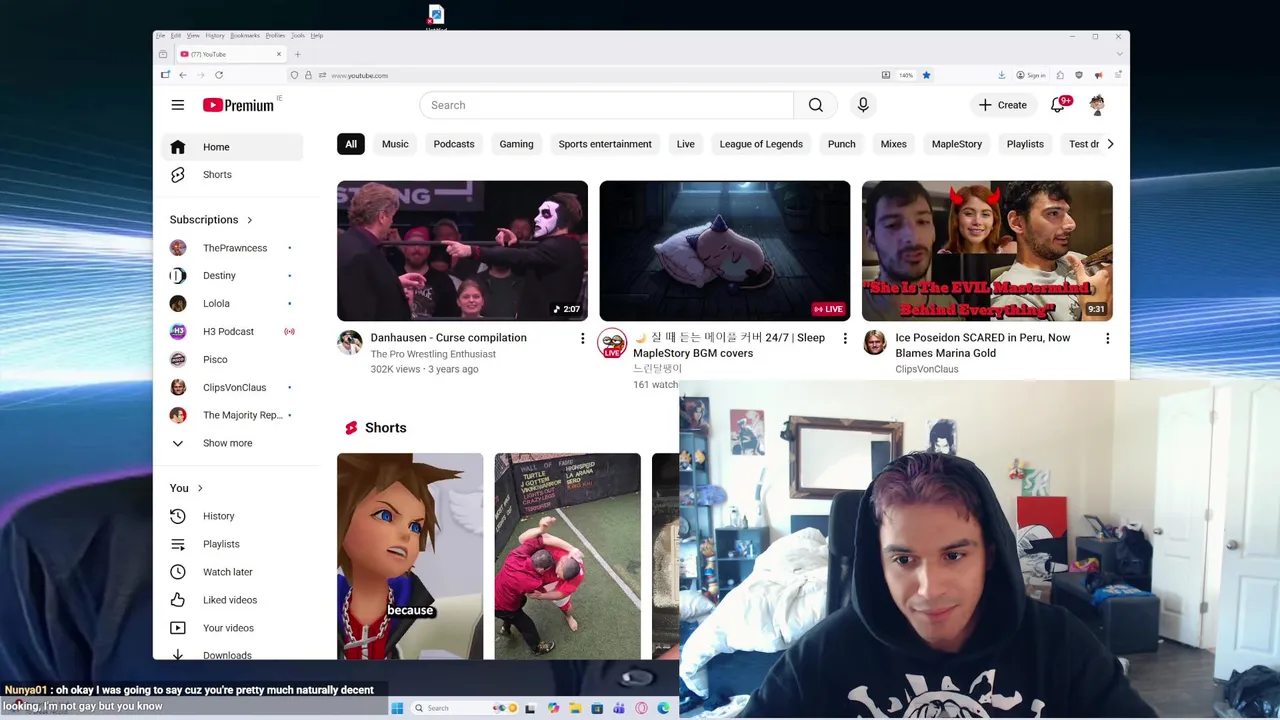This screenshot has height=720, width=1280.
Task: Open Lolola subscription channel
Action: [232, 304]
